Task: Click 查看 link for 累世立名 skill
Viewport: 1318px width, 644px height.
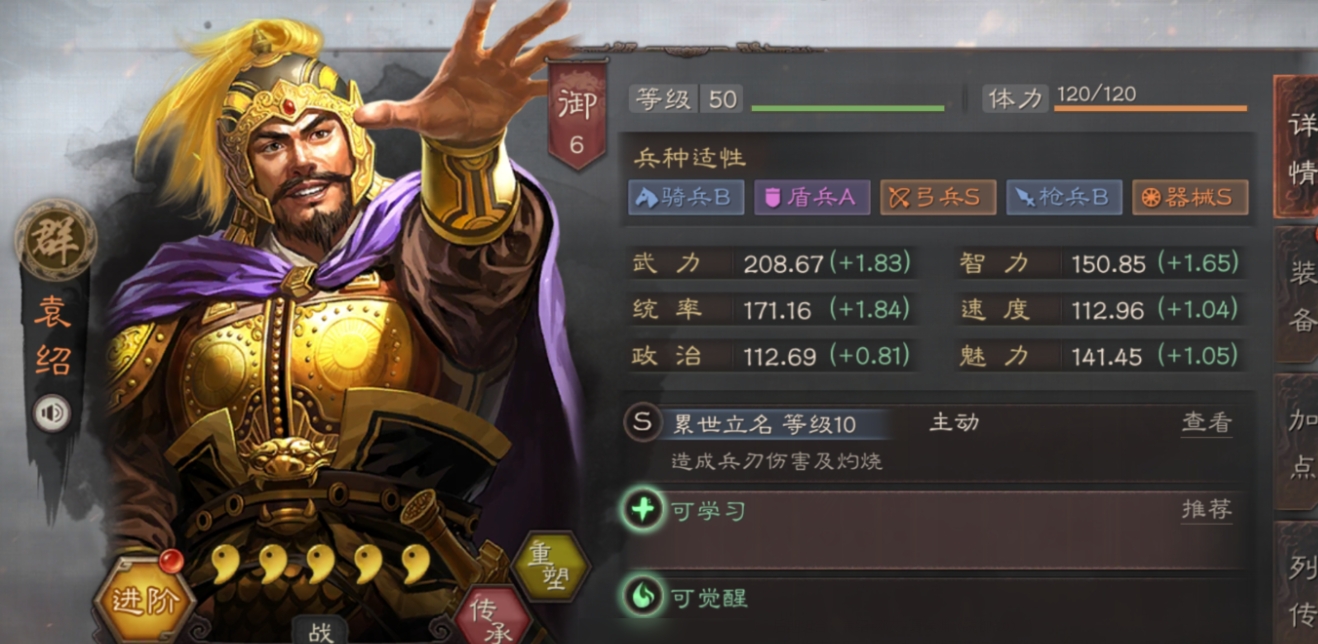Action: [1206, 423]
